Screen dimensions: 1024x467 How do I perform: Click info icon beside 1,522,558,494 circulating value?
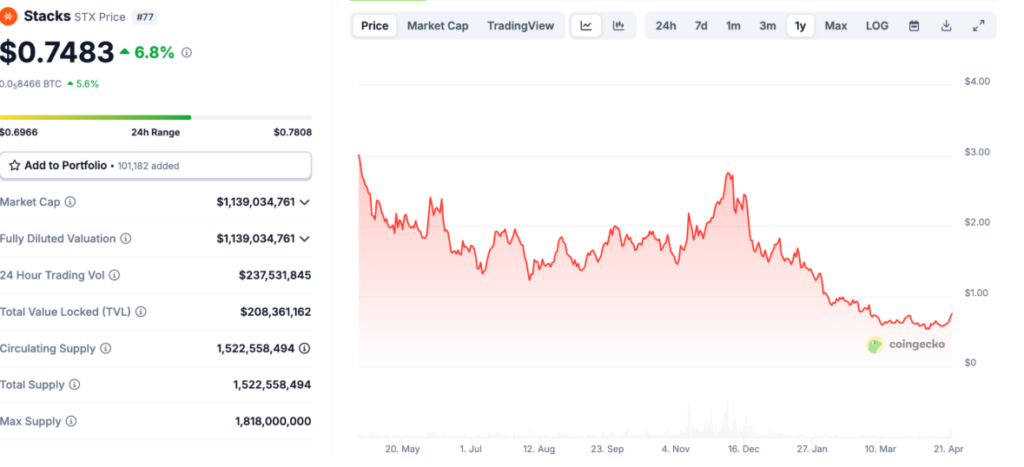point(304,348)
